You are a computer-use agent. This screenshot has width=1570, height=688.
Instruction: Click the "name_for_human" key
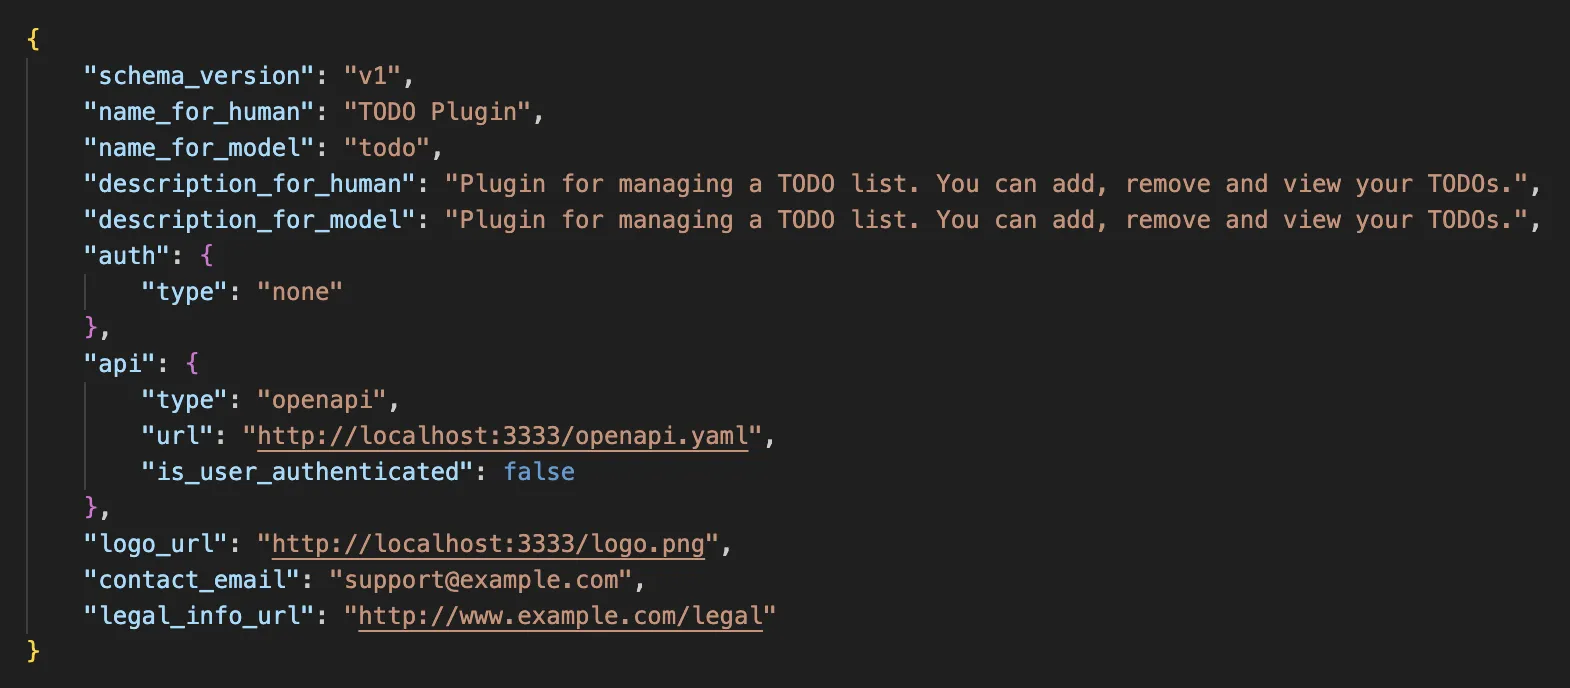click(199, 112)
